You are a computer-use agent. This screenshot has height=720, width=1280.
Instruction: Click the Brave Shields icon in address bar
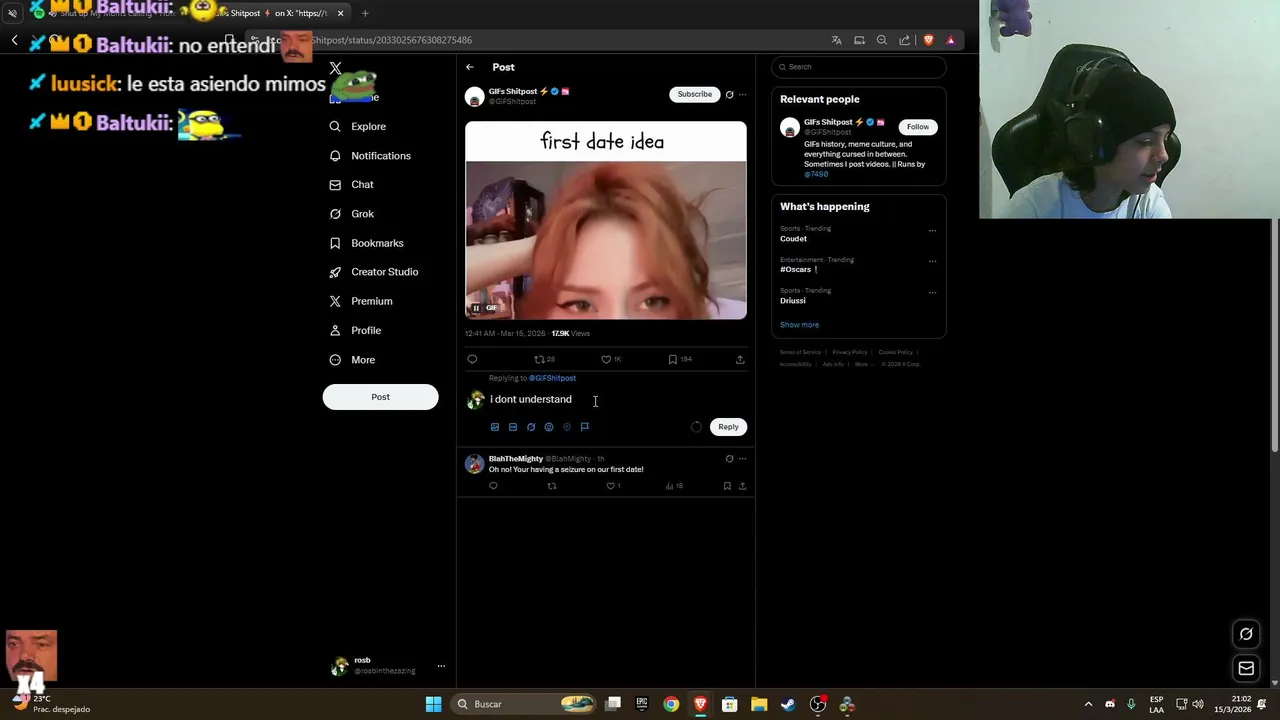928,40
